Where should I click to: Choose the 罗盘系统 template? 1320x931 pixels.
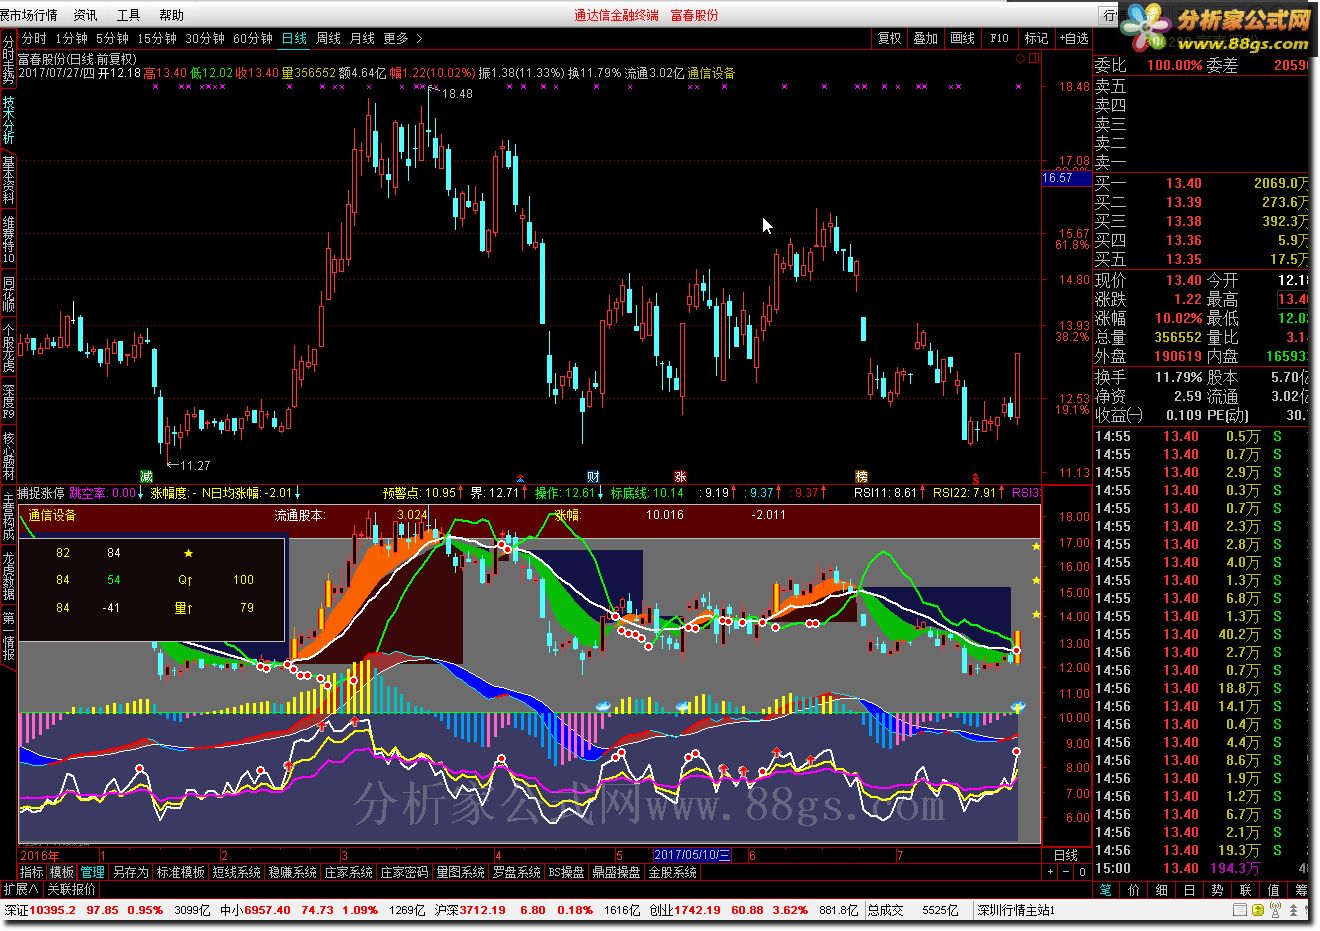point(517,873)
